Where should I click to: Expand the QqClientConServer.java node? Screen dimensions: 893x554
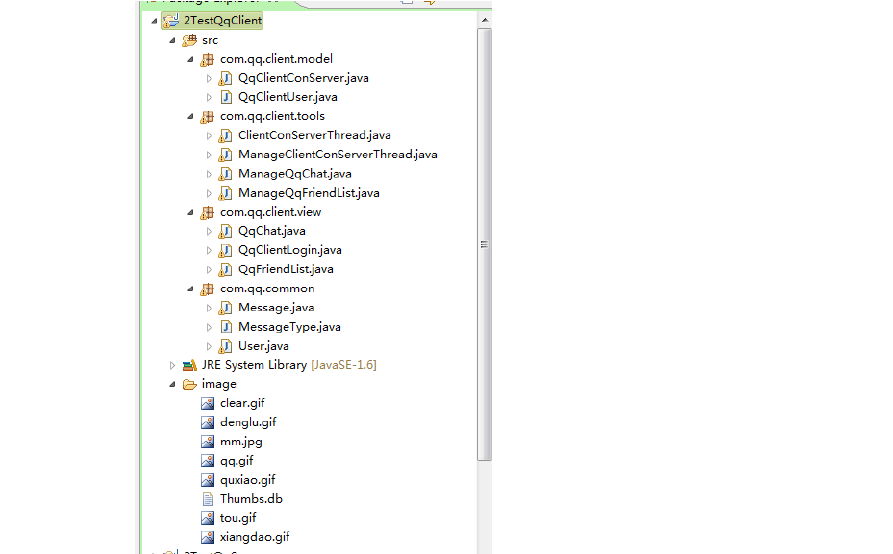point(209,79)
